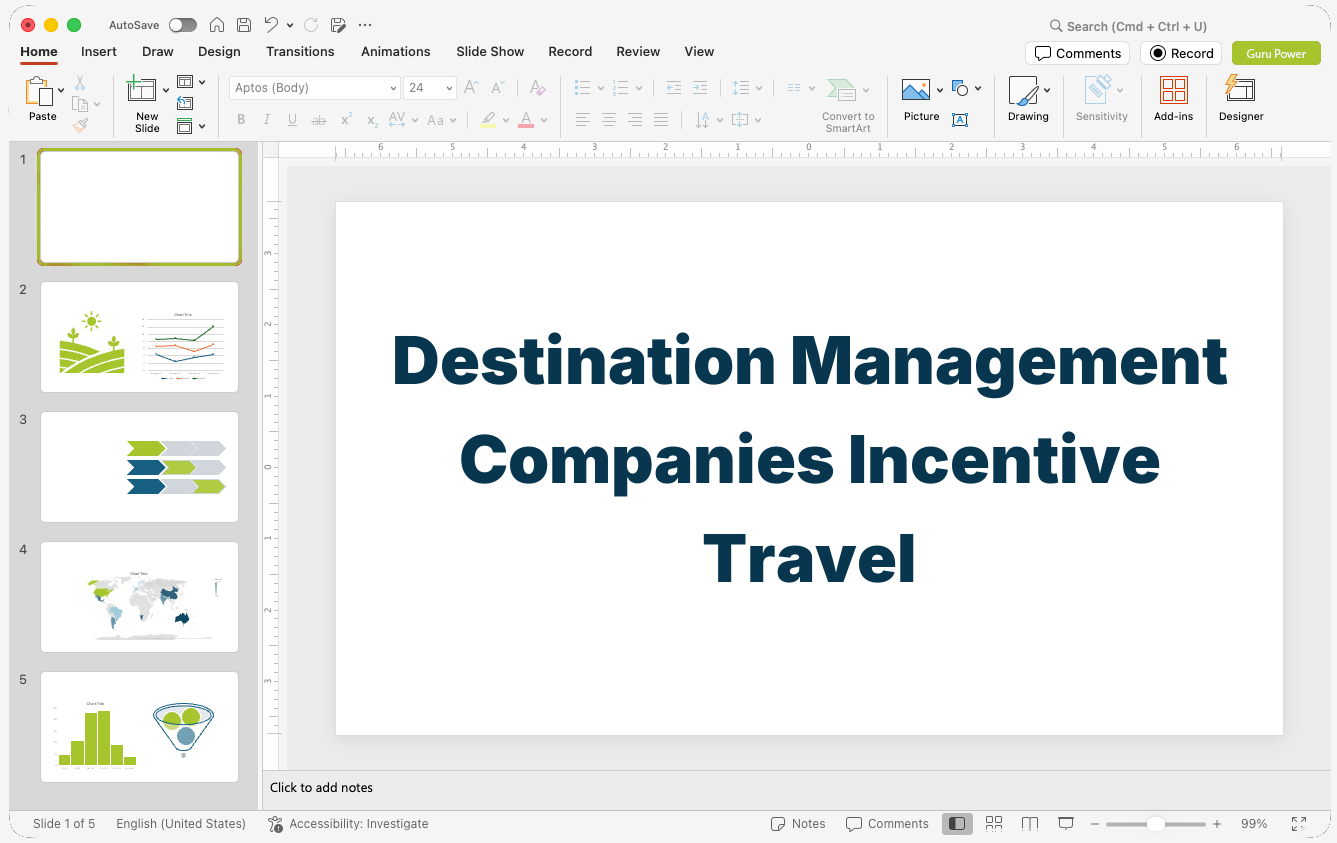Toggle Center alignment
The image size is (1337, 843).
coord(609,120)
